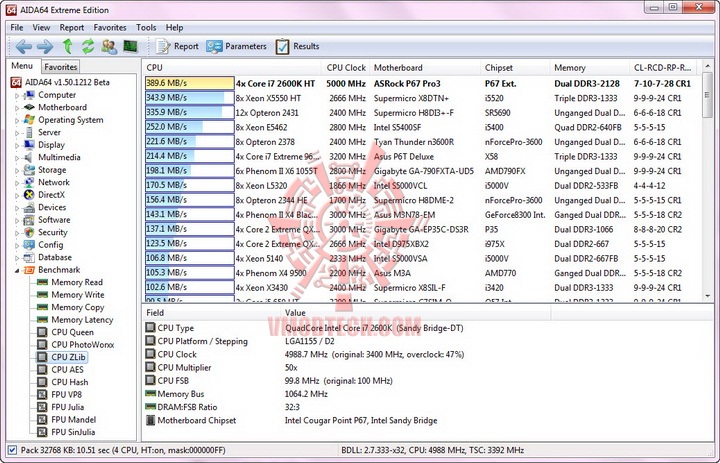Expand the Motherboard tree node
This screenshot has width=720, height=463.
(17, 108)
